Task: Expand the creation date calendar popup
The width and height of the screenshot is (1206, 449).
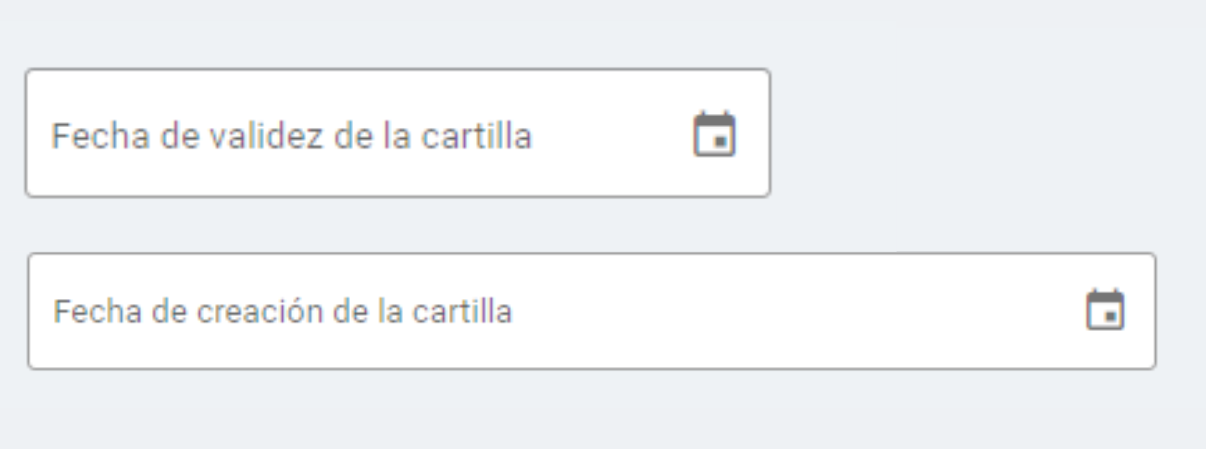Action: 1105,310
